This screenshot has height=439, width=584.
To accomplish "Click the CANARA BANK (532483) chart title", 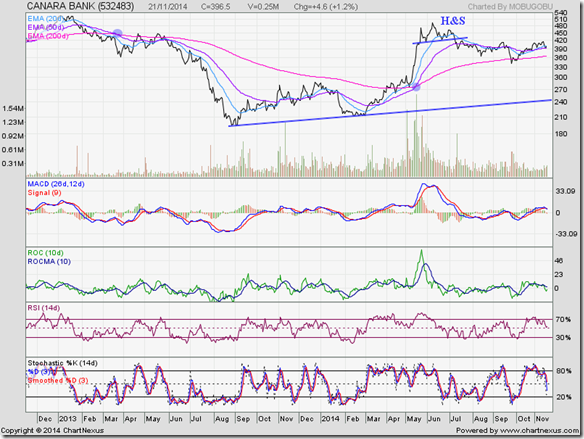I will coord(80,6).
